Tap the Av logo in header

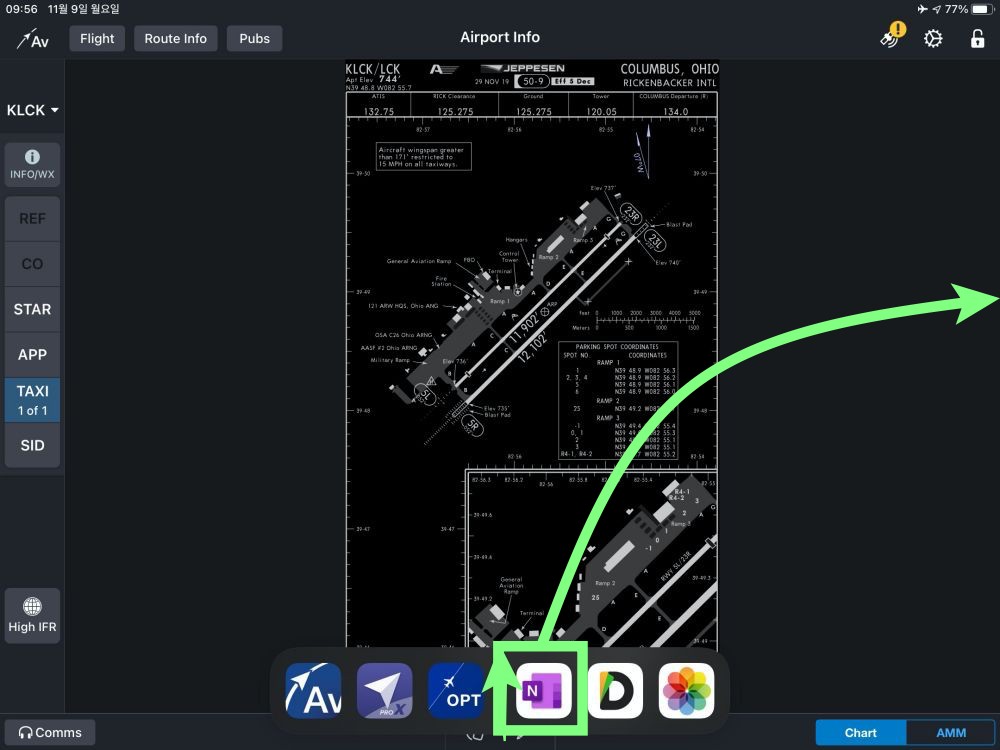click(32, 39)
